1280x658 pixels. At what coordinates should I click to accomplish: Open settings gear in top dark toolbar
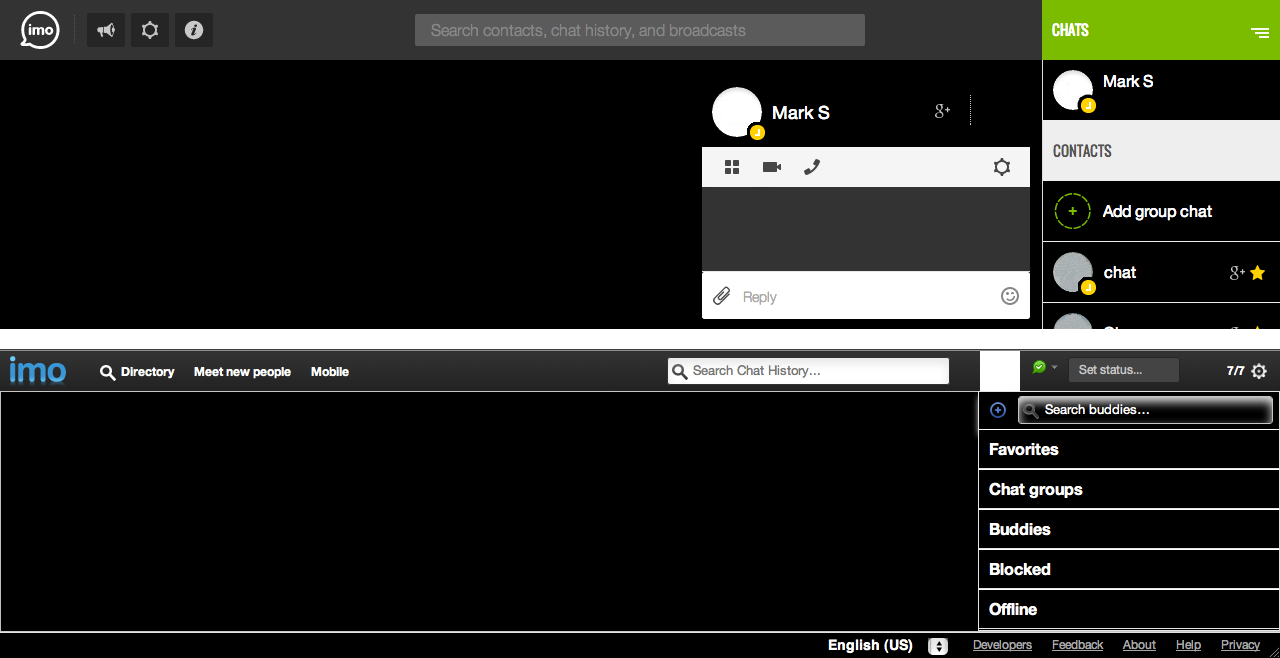(x=150, y=30)
